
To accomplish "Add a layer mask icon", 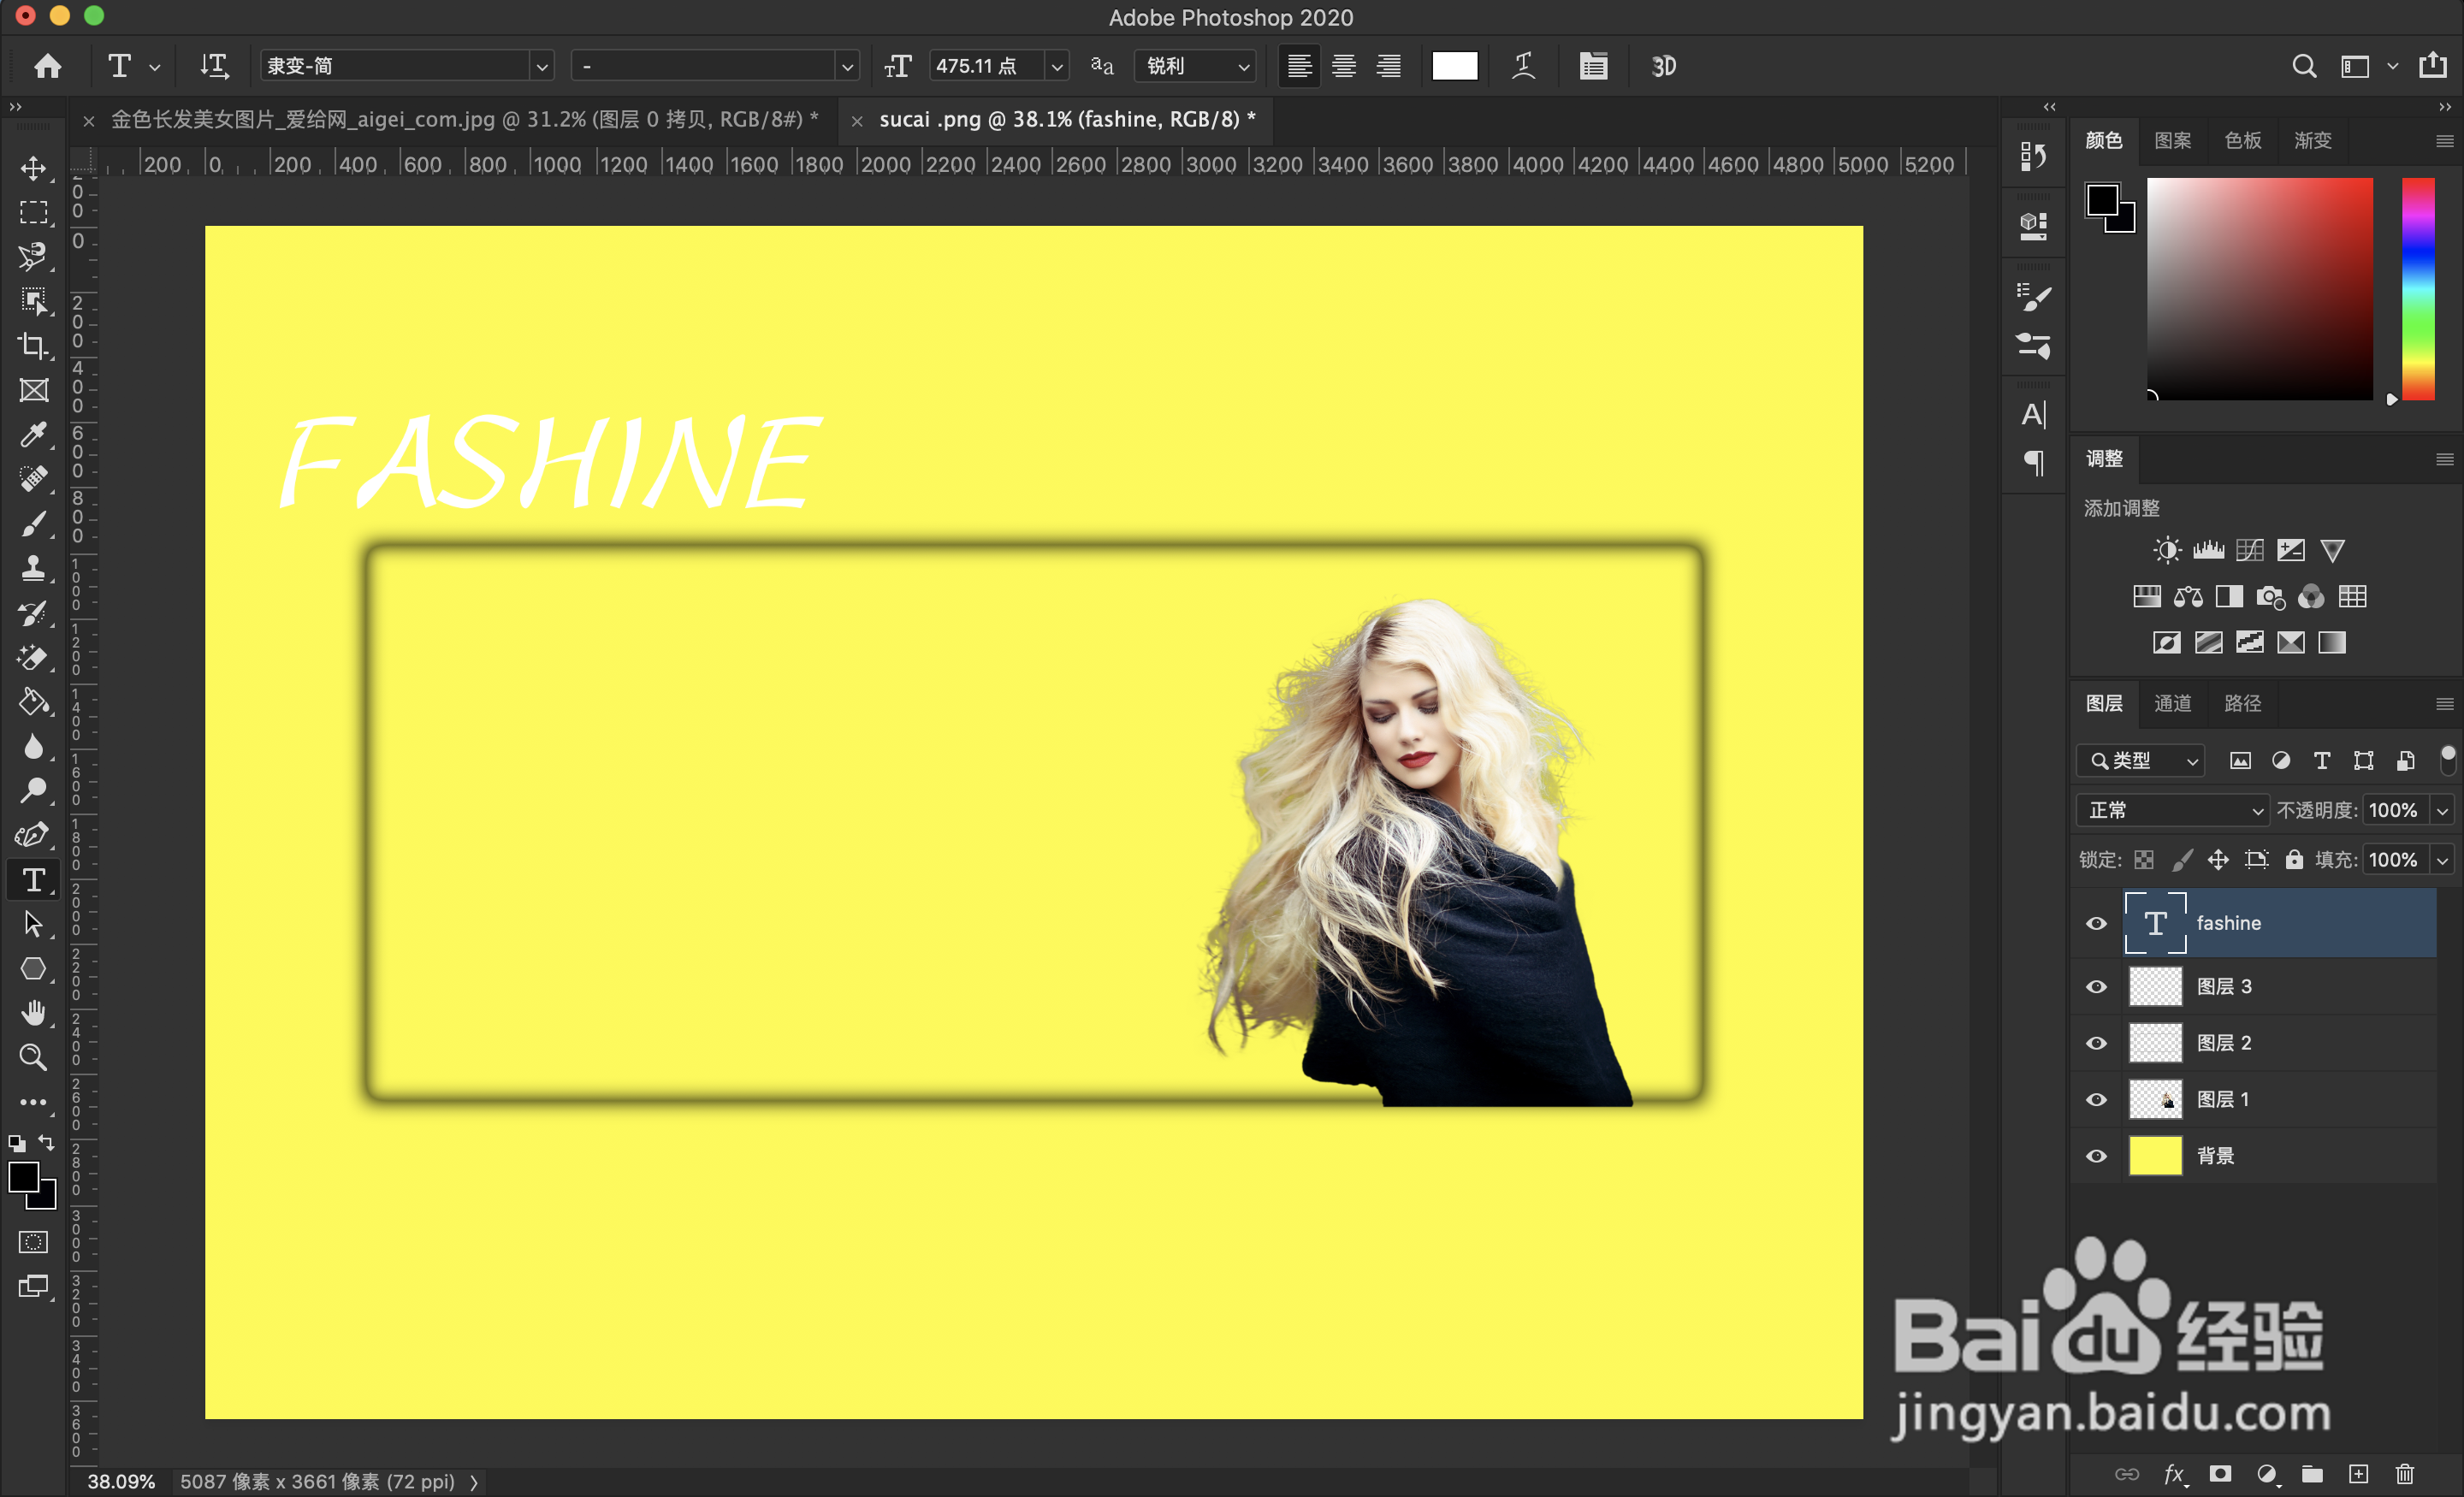I will click(x=2220, y=1474).
